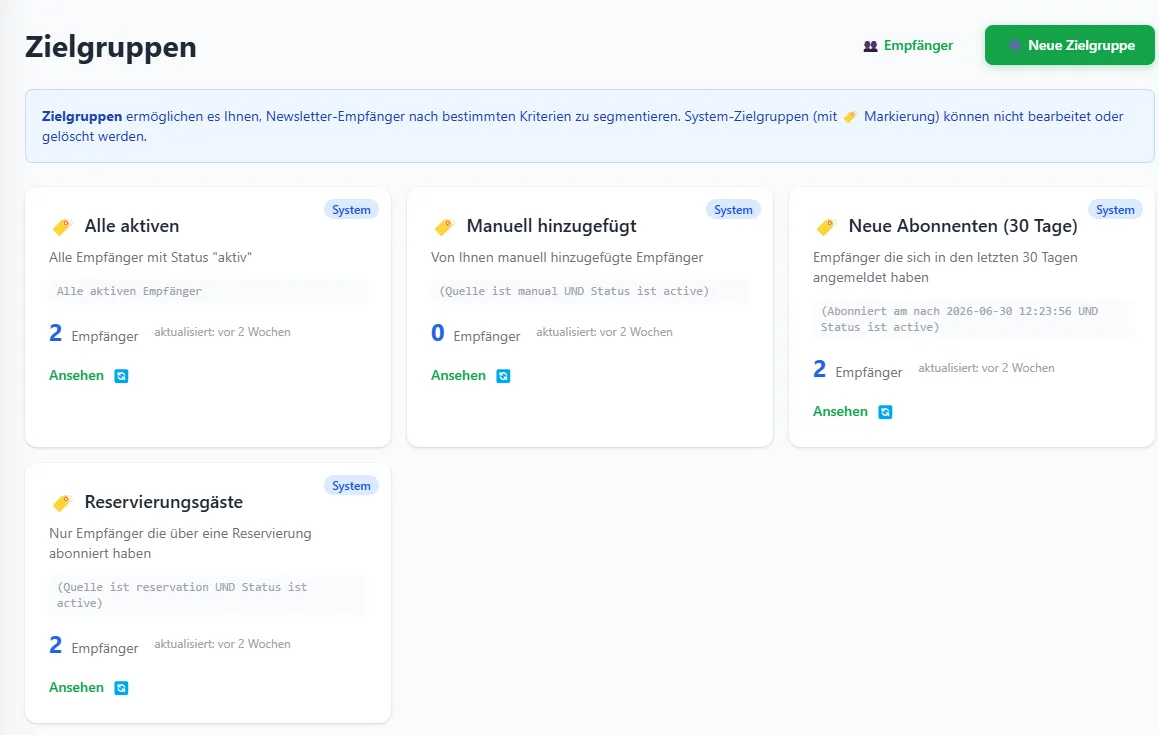This screenshot has width=1159, height=735.
Task: Refresh the Neue Abonnenten recipient count
Action: (x=885, y=412)
